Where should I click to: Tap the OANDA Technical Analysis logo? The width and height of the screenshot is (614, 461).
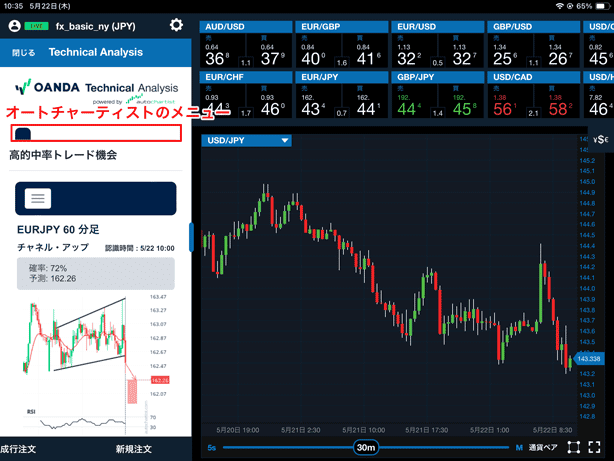point(96,91)
